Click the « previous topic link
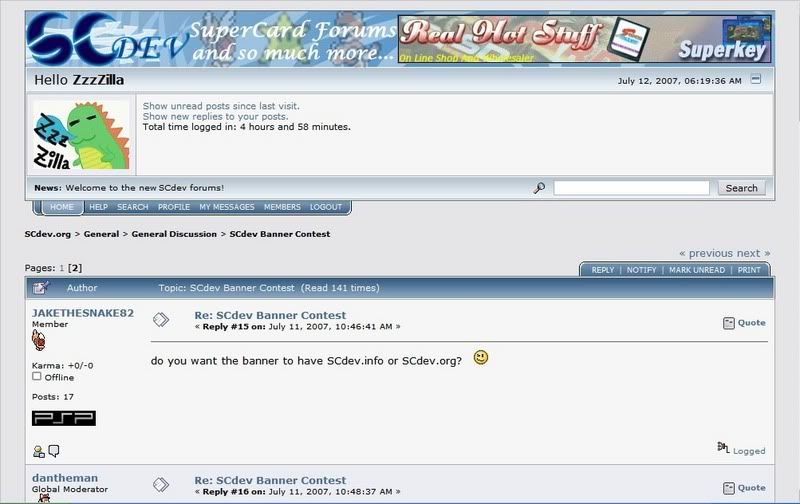Viewport: 800px width, 504px height. pos(706,253)
